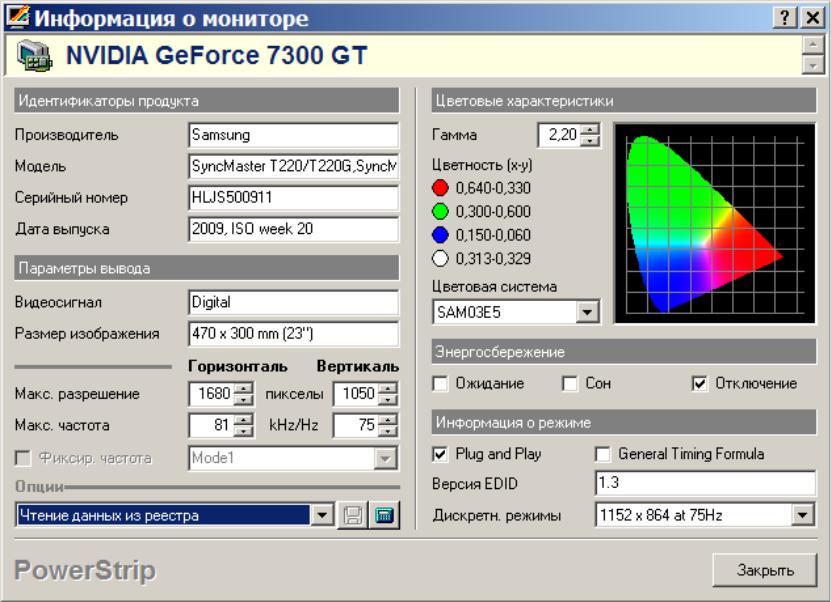Click the kHz/Hz units label
The width and height of the screenshot is (831, 602).
pos(294,425)
